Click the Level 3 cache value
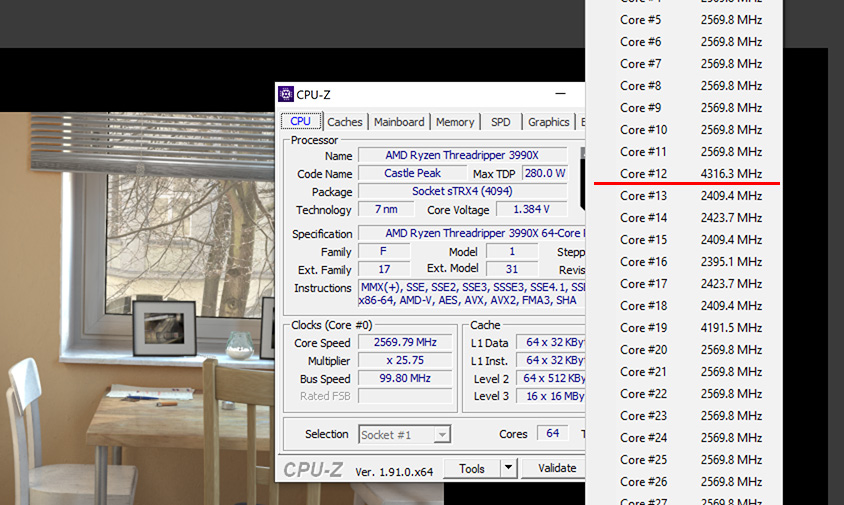Screen dimensions: 844x505 (551, 396)
